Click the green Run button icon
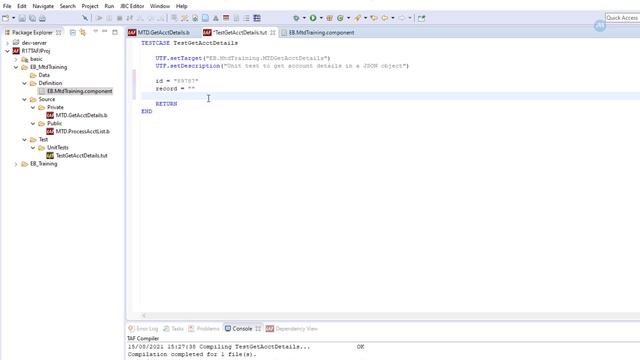The width and height of the screenshot is (640, 360). pos(313,18)
